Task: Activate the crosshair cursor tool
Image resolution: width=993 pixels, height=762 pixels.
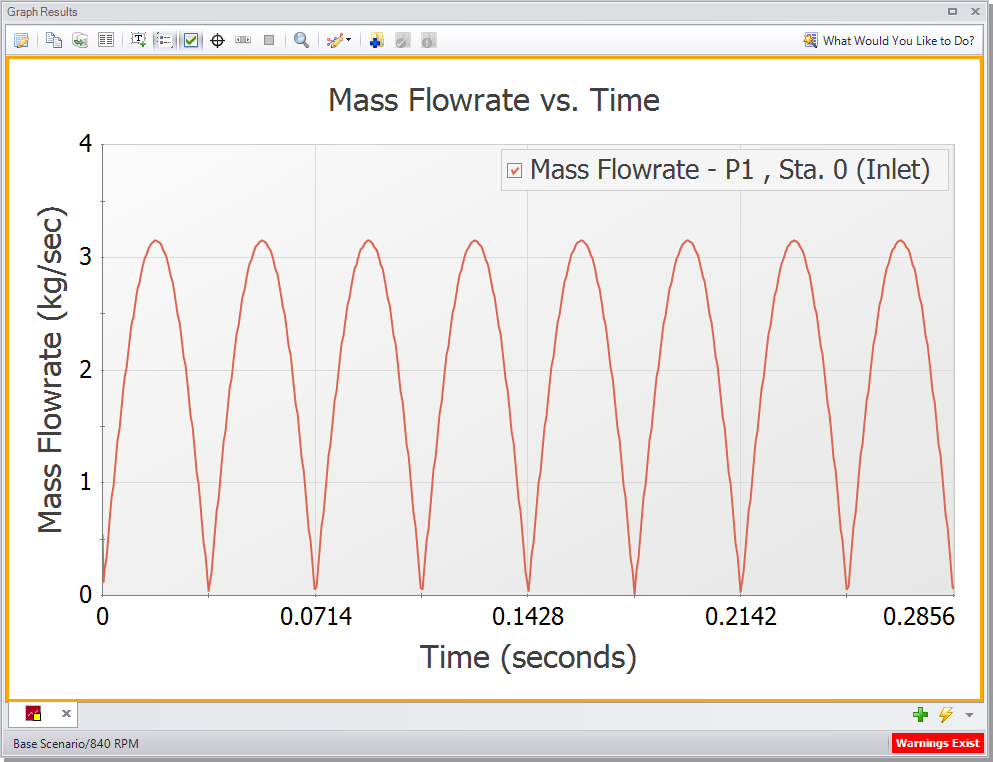Action: pos(217,41)
